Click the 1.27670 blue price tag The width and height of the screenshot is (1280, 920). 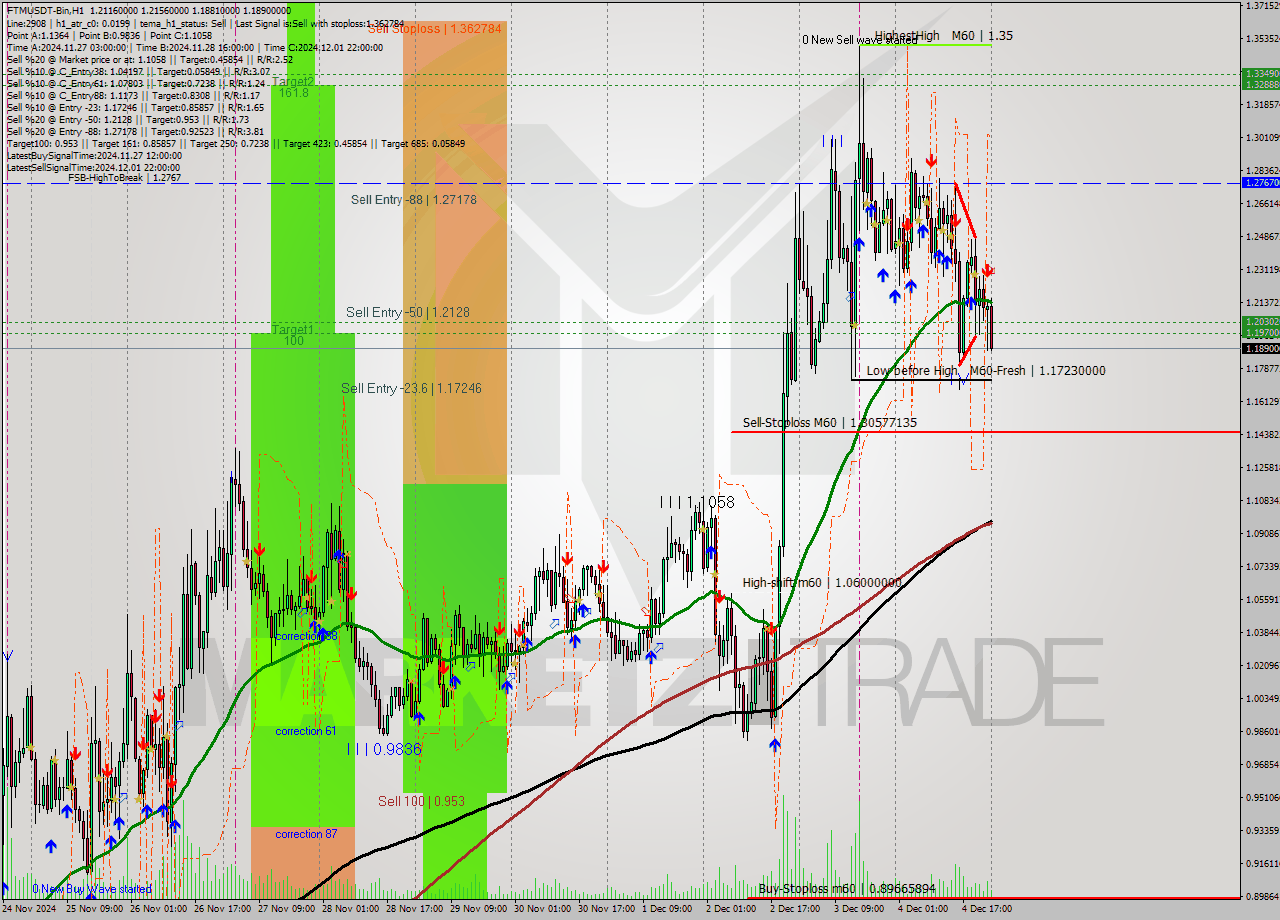coord(1259,183)
